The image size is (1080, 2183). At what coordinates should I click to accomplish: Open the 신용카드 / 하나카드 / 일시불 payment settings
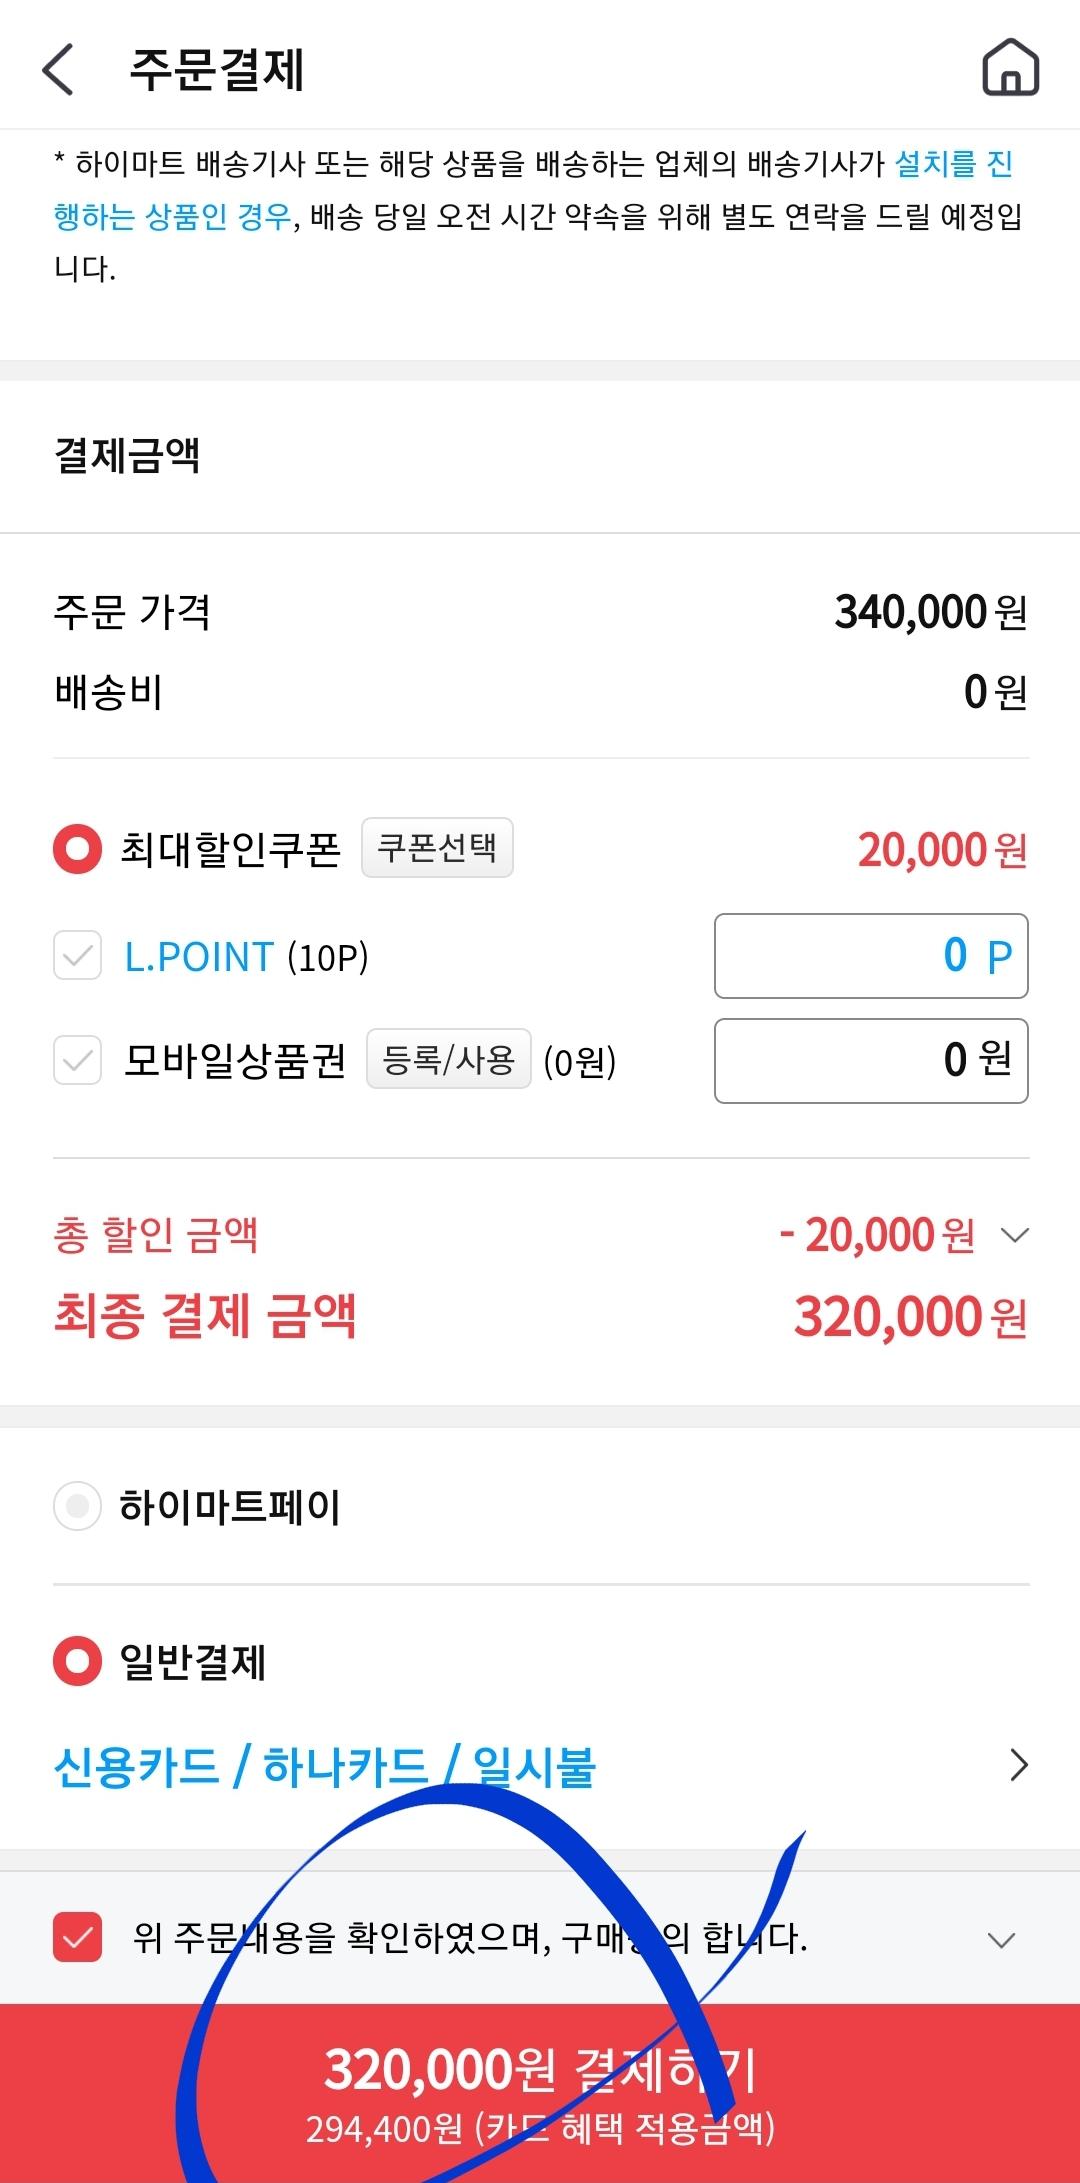324,1766
